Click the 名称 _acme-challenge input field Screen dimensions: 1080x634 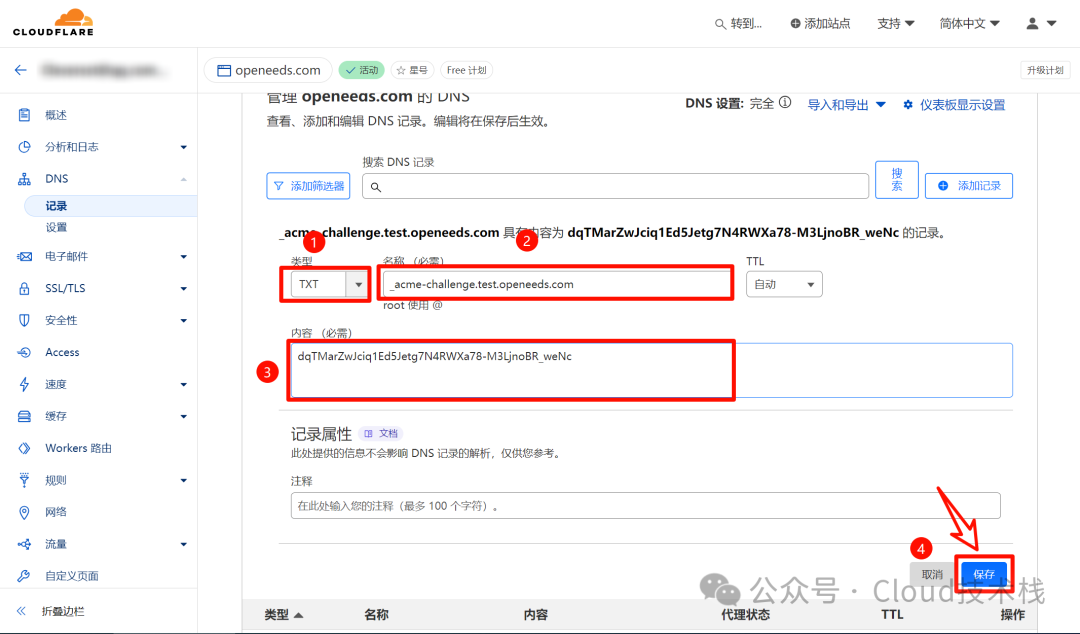pos(557,284)
